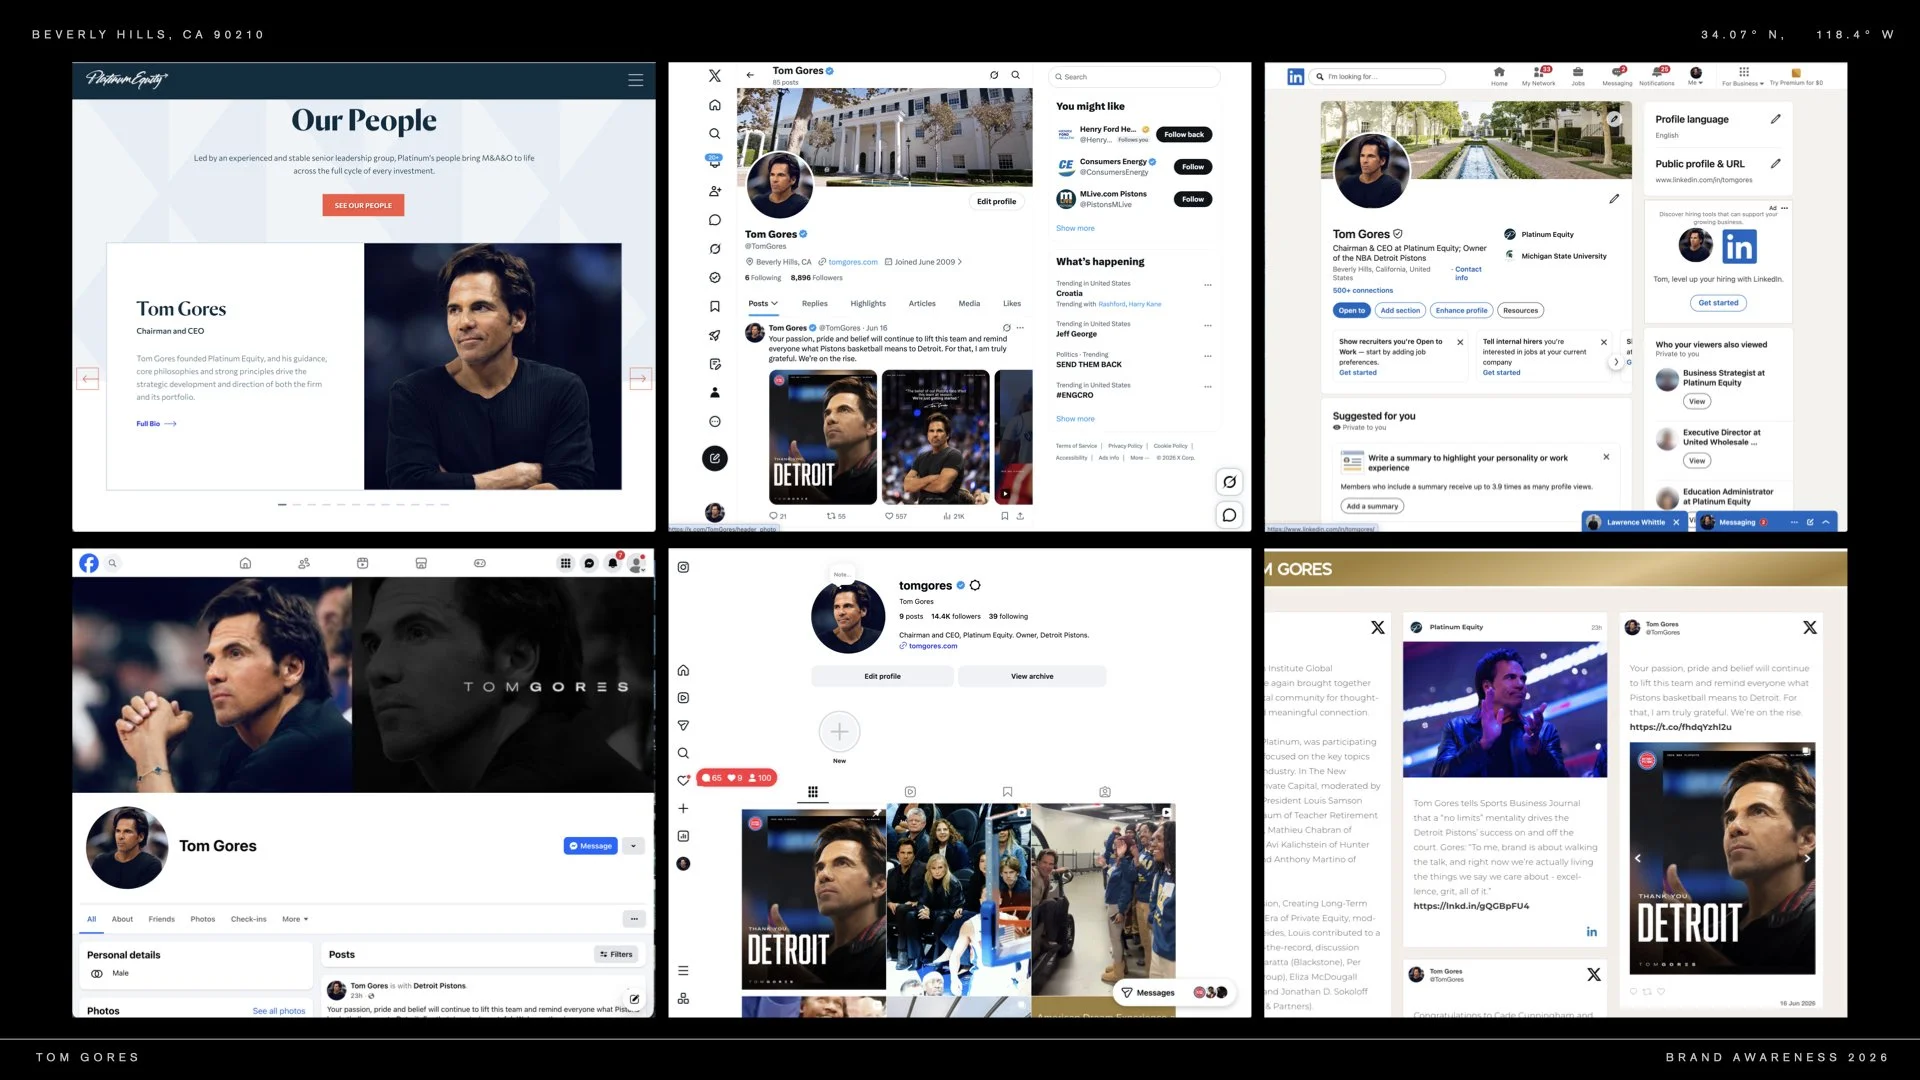1920x1080 pixels.
Task: Open Facebook account menu avatar
Action: pos(636,563)
